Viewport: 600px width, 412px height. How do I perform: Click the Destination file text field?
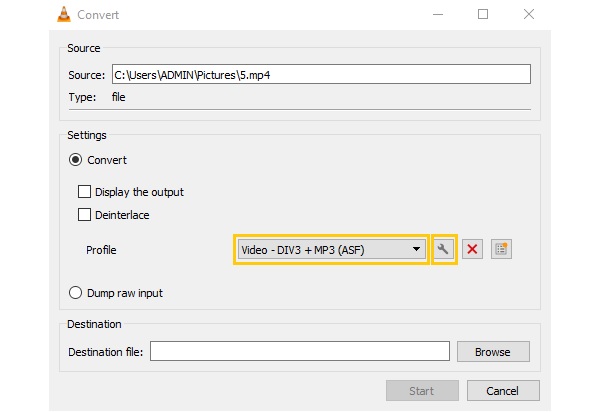[x=300, y=351]
